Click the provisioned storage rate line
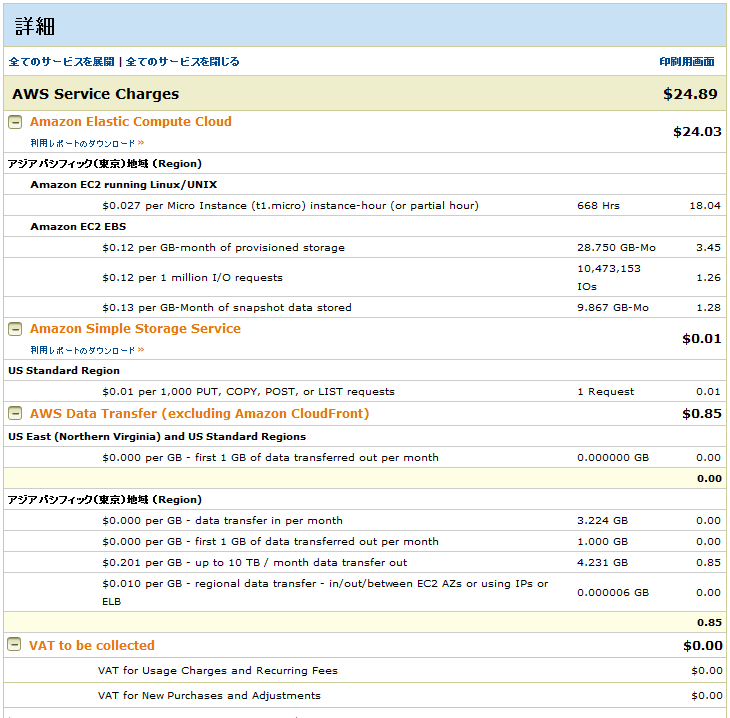 pos(223,248)
